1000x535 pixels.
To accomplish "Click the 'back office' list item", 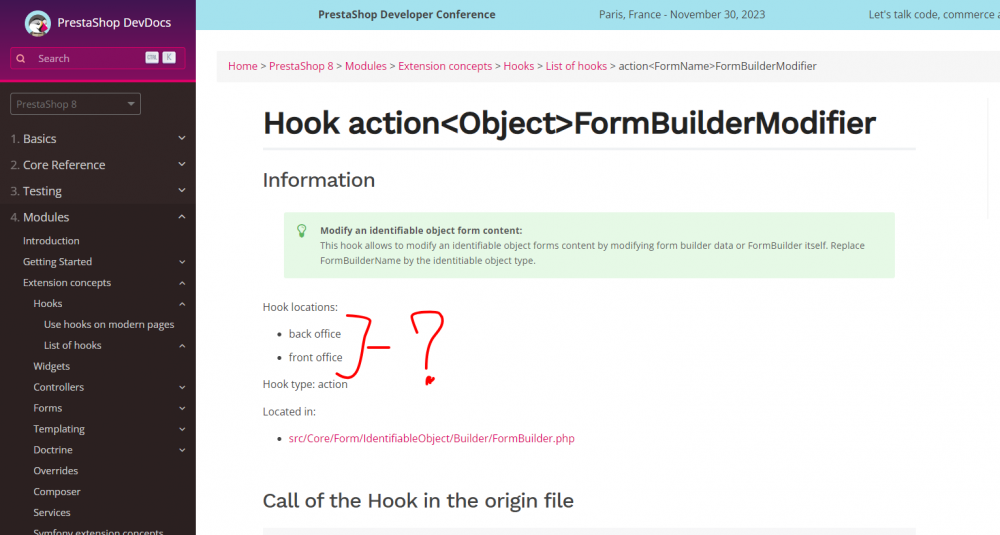I will pyautogui.click(x=315, y=333).
